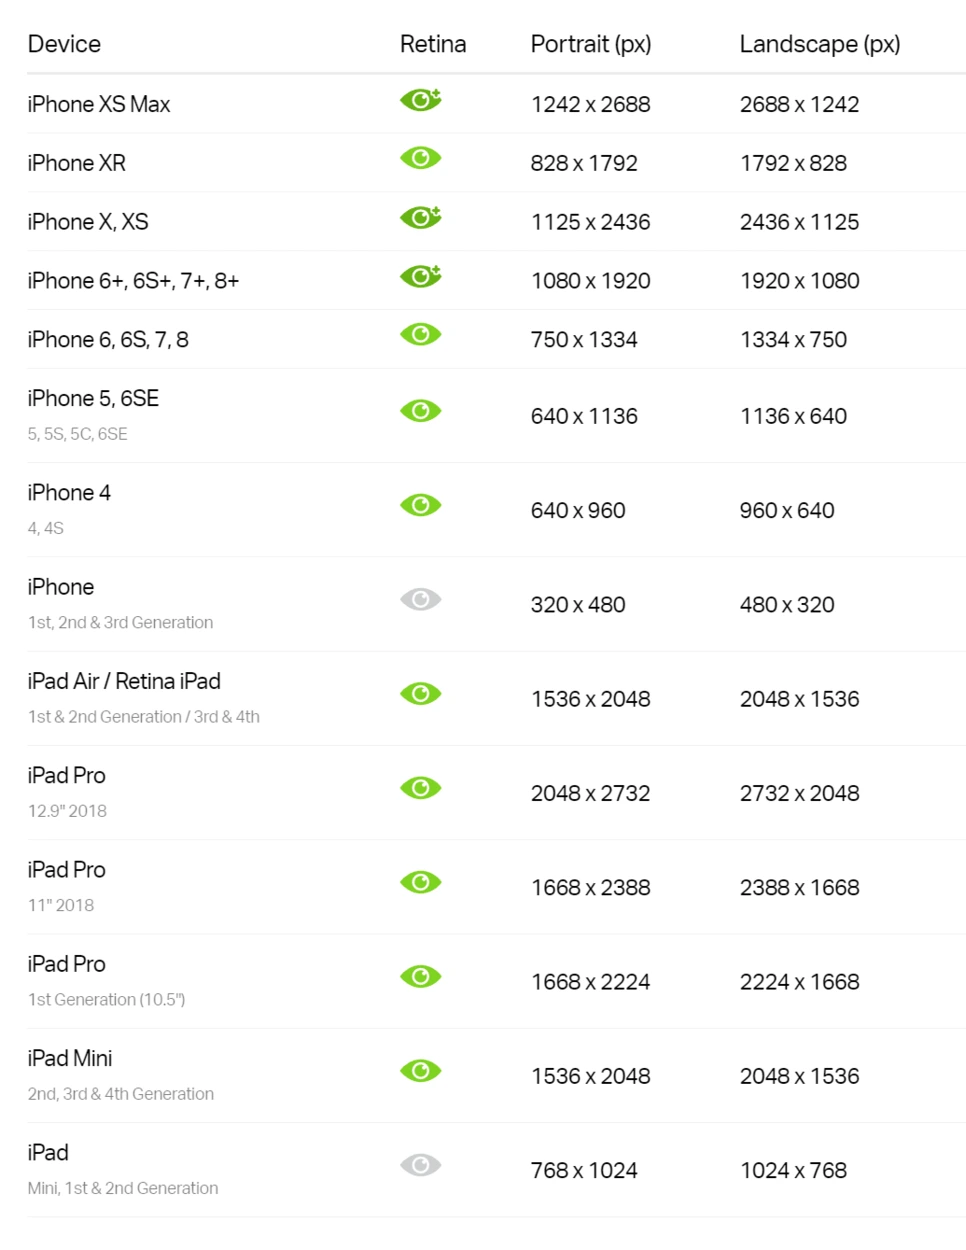Image resolution: width=966 pixels, height=1250 pixels.
Task: Select the iPhone XS Max device name
Action: tap(99, 104)
